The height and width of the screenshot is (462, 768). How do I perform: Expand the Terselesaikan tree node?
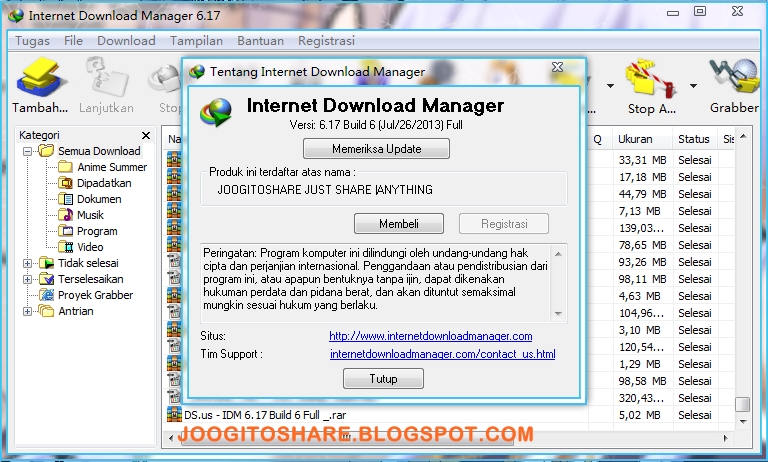click(x=27, y=279)
